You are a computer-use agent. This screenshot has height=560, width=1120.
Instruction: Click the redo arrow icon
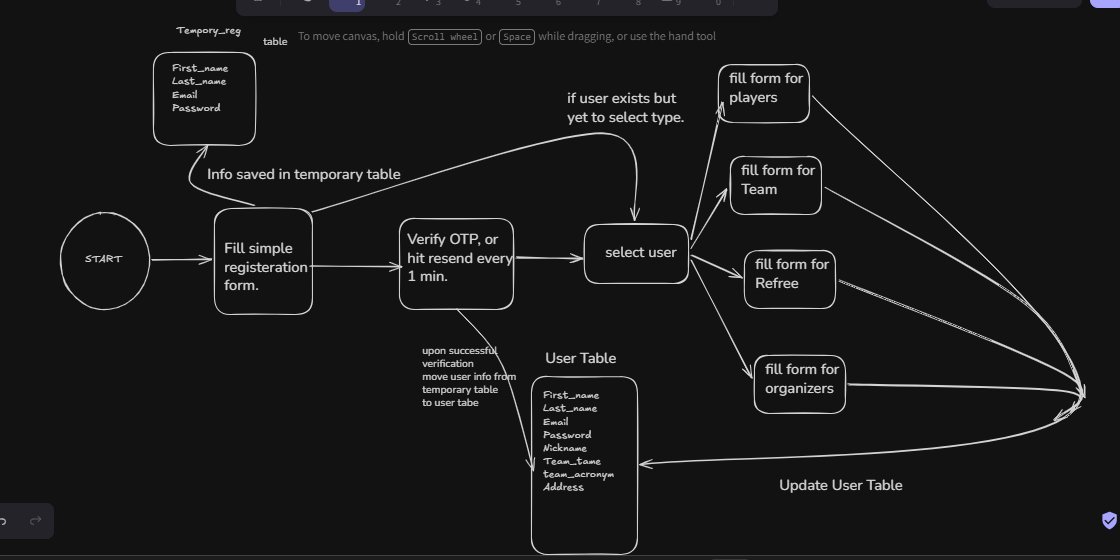point(36,521)
